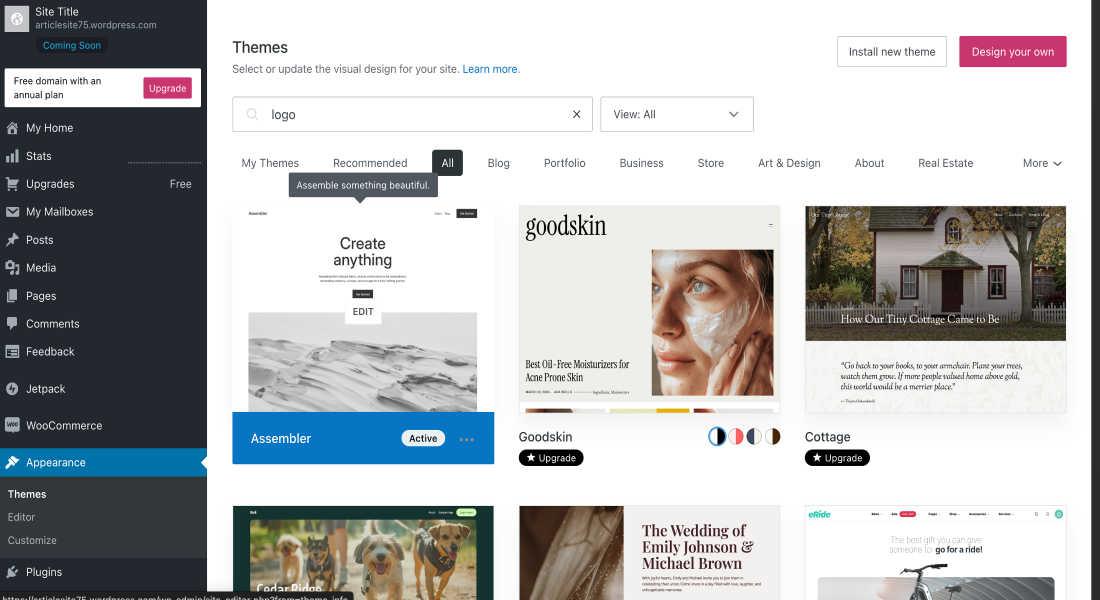Screen dimensions: 1100x600
Task: Clear the logo search with the X
Action: (x=576, y=114)
